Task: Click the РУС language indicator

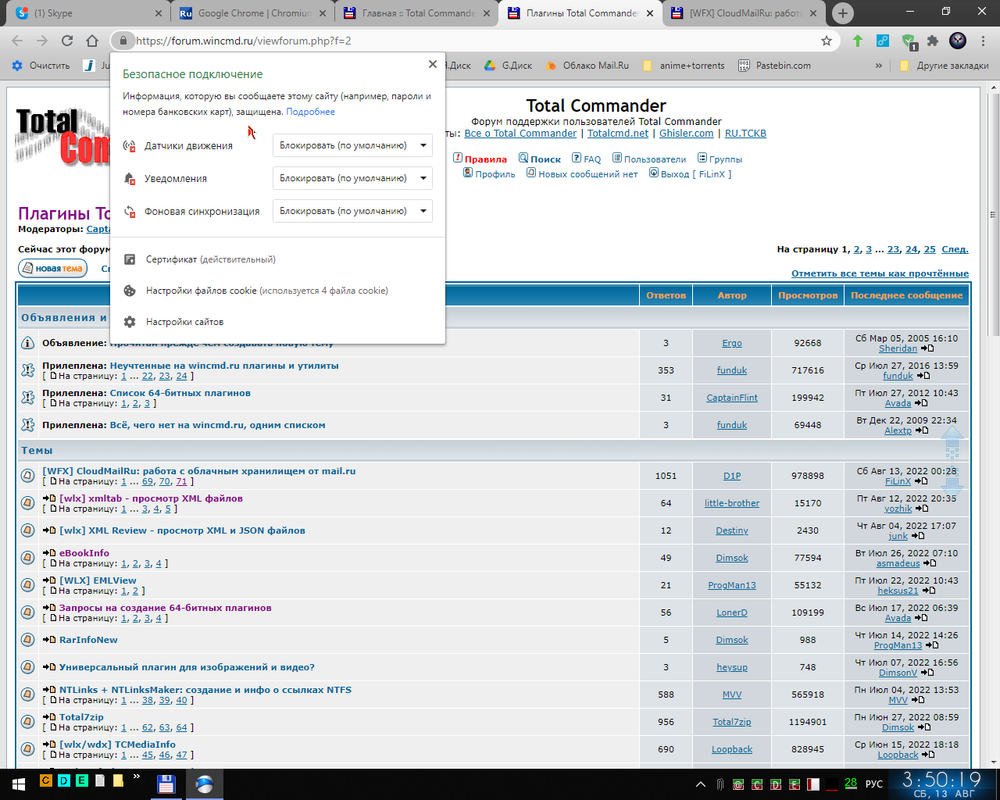Action: point(874,784)
